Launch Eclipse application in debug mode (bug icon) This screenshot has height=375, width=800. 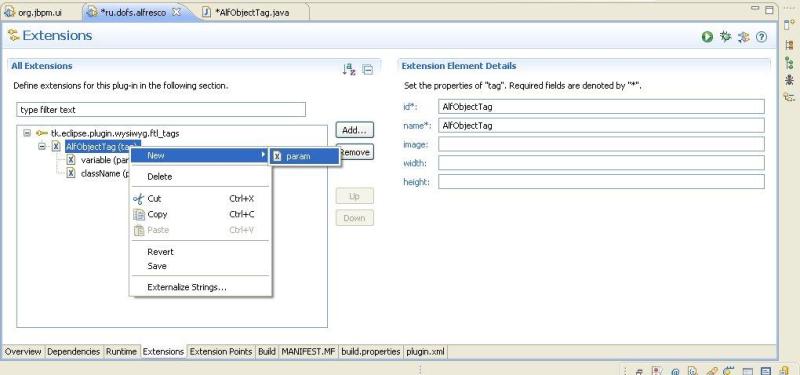point(725,36)
